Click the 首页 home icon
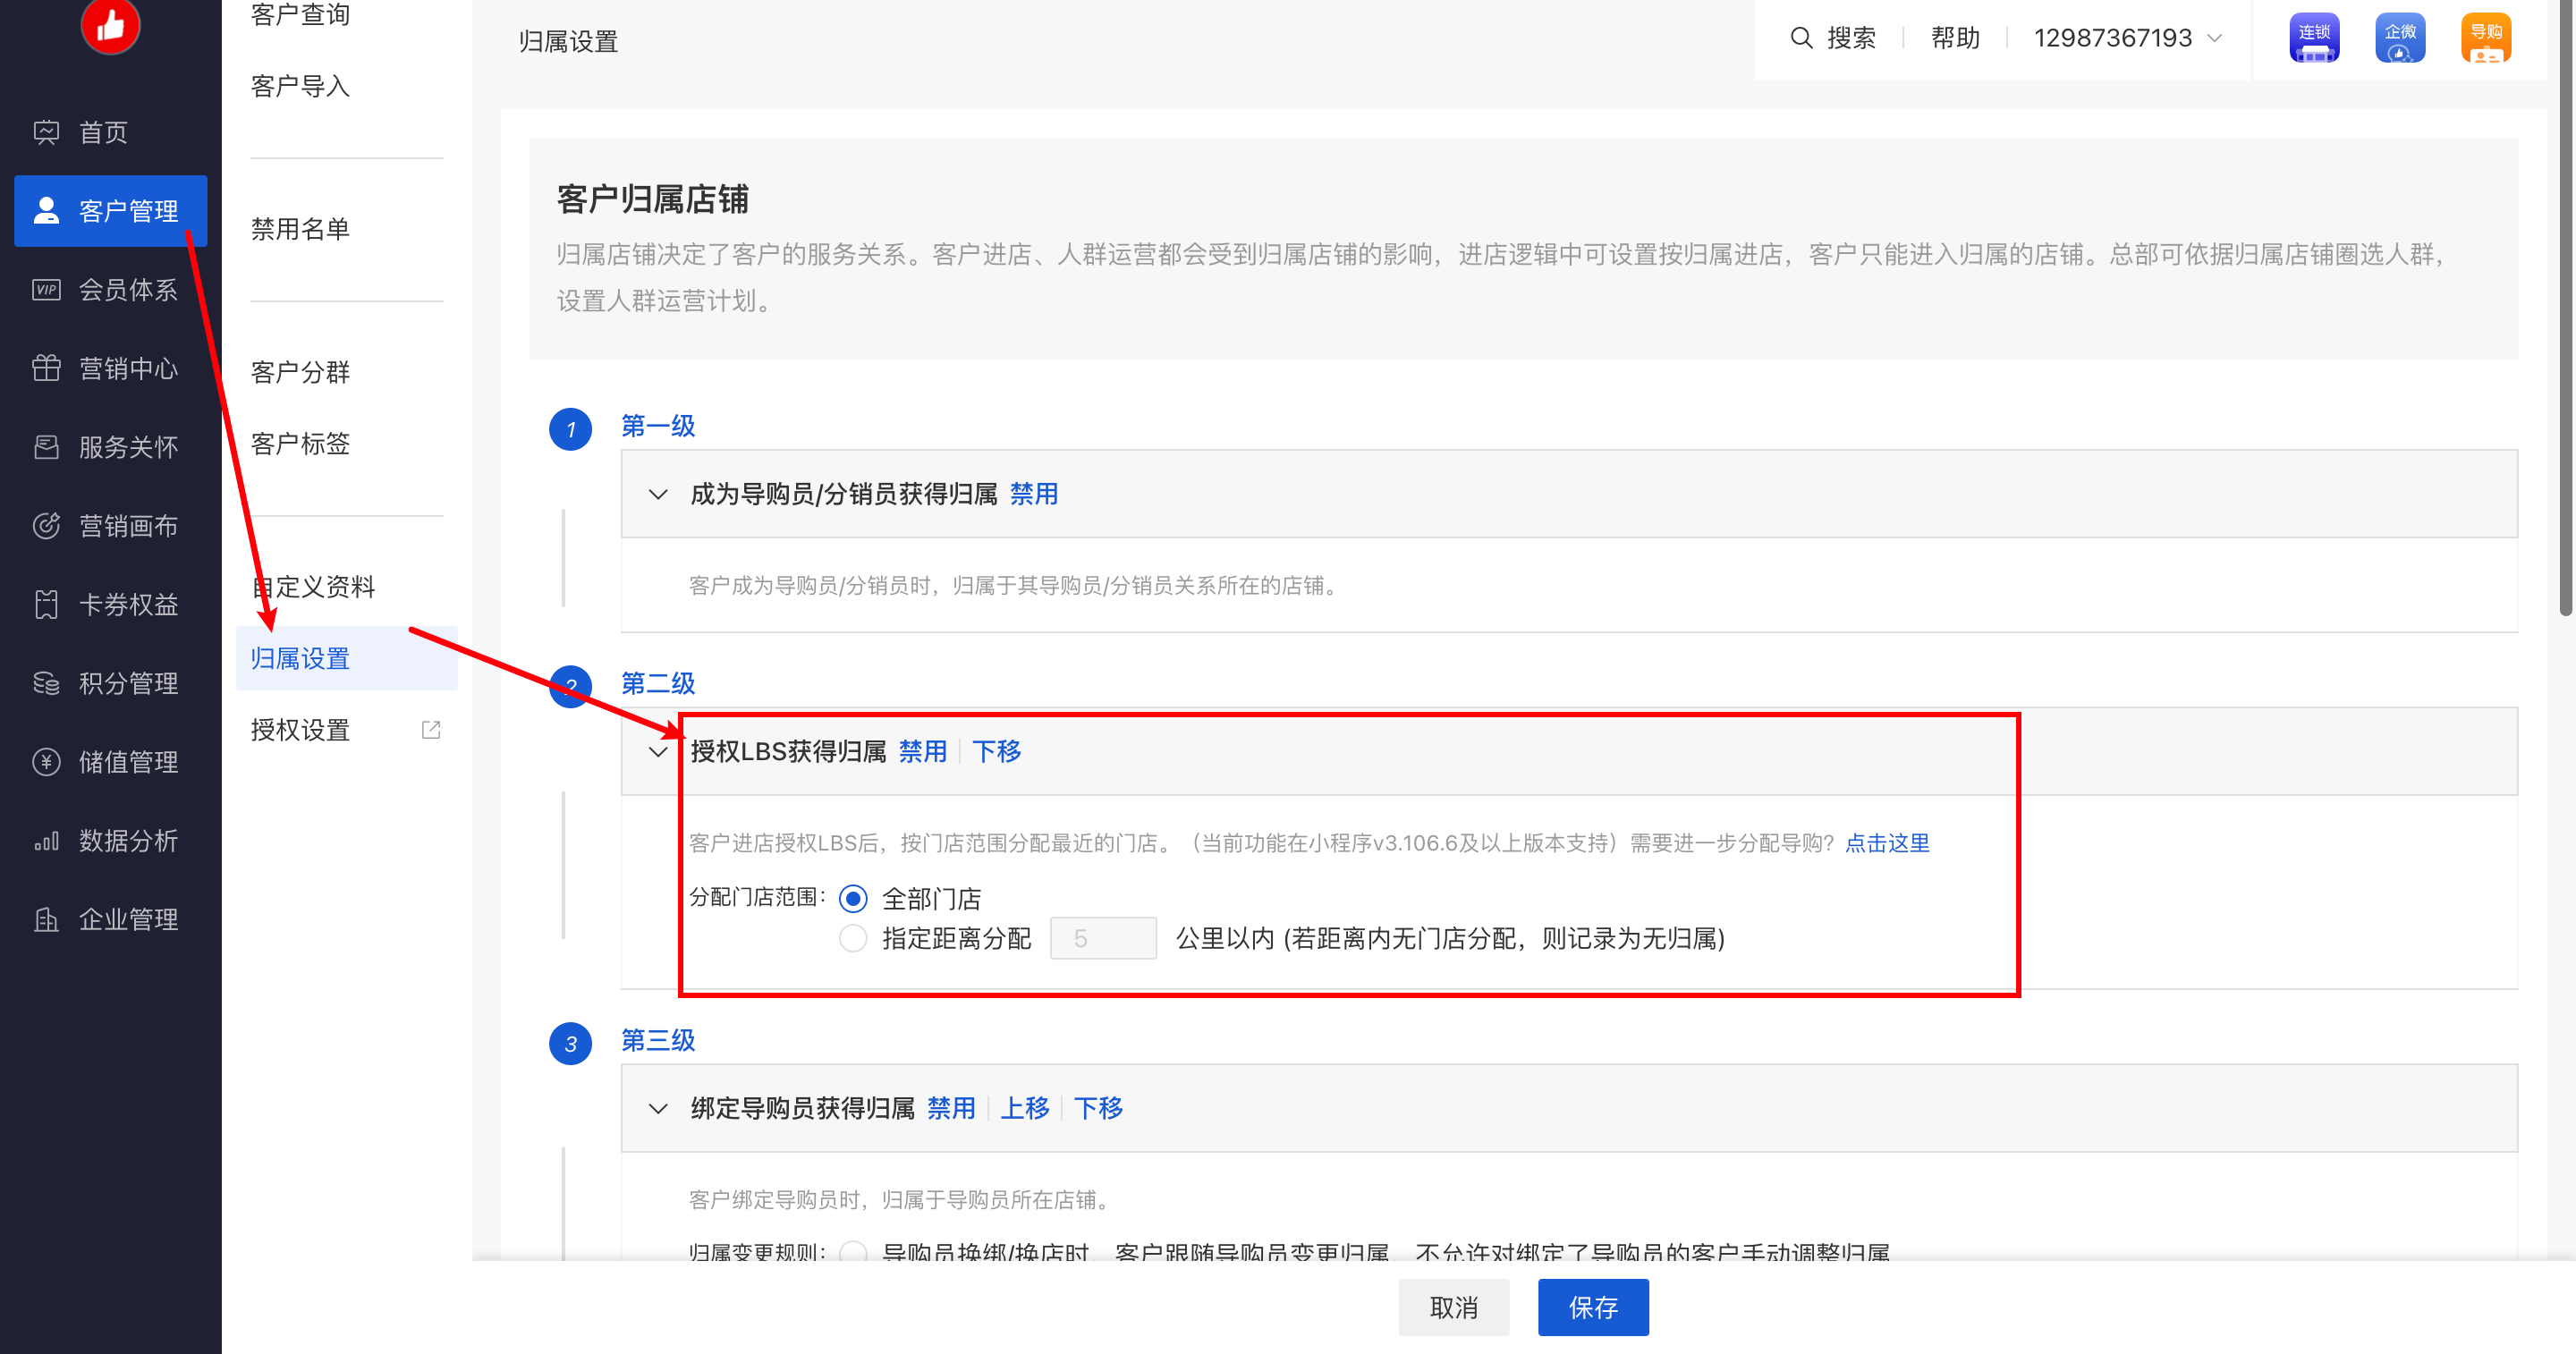This screenshot has width=2576, height=1354. pyautogui.click(x=46, y=132)
